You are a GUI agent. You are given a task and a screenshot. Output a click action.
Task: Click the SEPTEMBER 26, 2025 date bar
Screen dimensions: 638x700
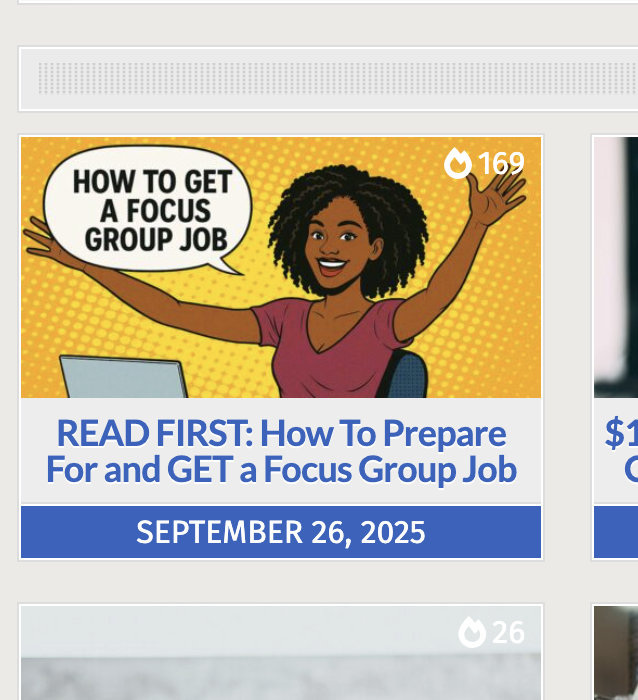(281, 532)
